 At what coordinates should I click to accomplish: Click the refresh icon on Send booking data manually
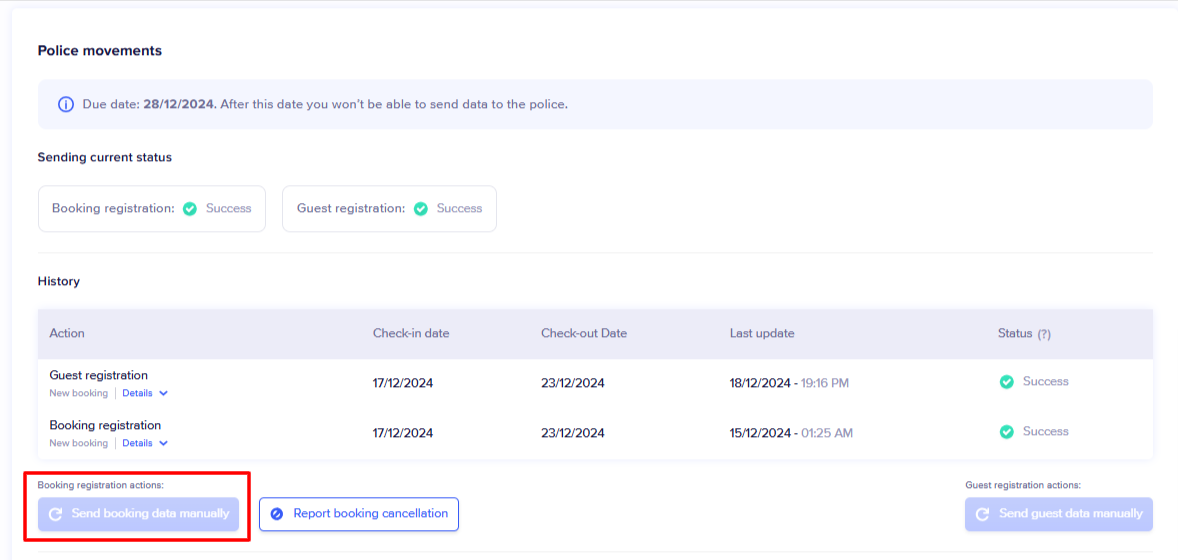point(55,514)
